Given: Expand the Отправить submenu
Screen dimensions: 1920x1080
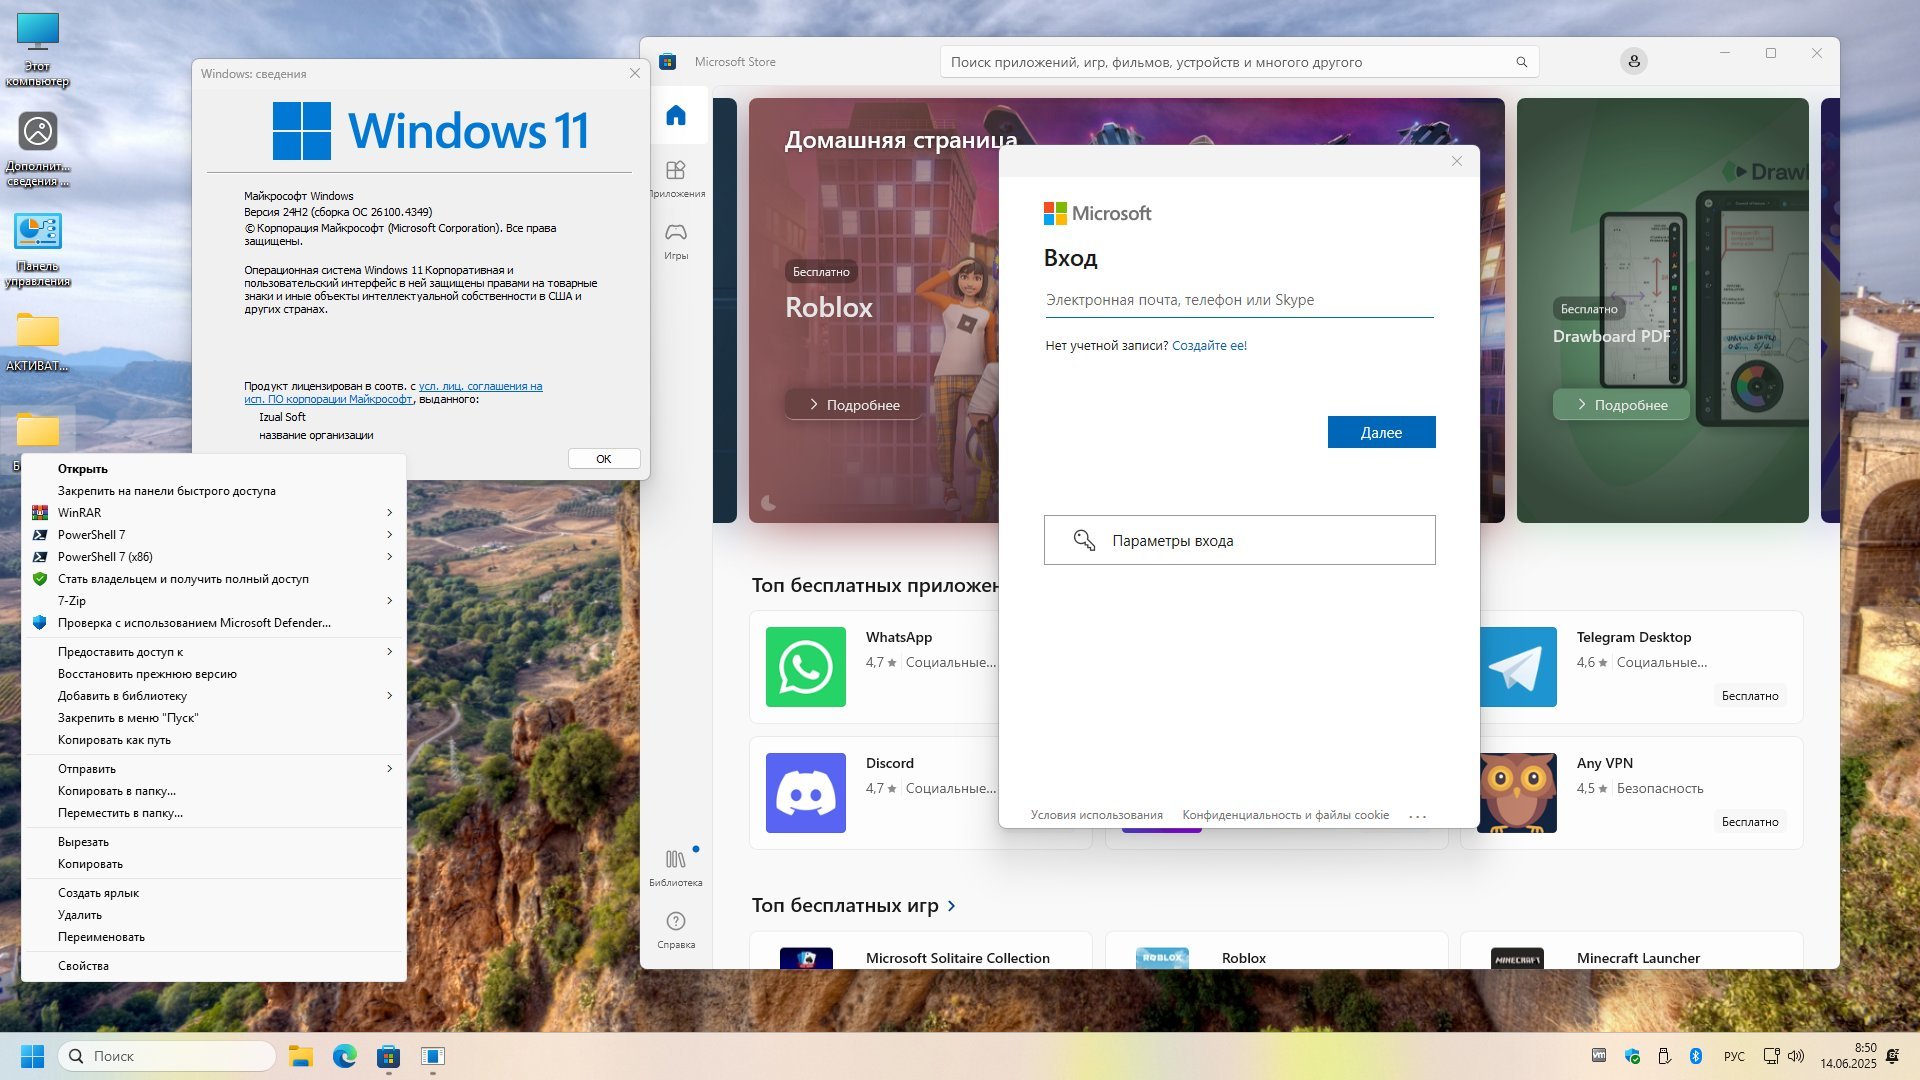Looking at the screenshot, I should point(389,769).
